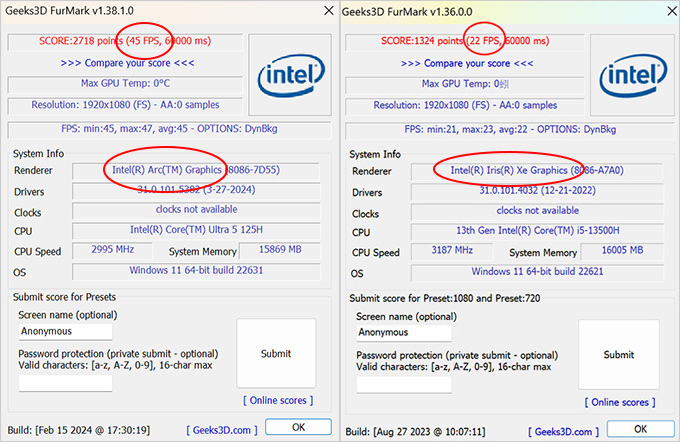This screenshot has height=442, width=680.
Task: Click 'Build: [Feb 15 2024 @ 17:30:19]' text
Action: pyautogui.click(x=78, y=430)
